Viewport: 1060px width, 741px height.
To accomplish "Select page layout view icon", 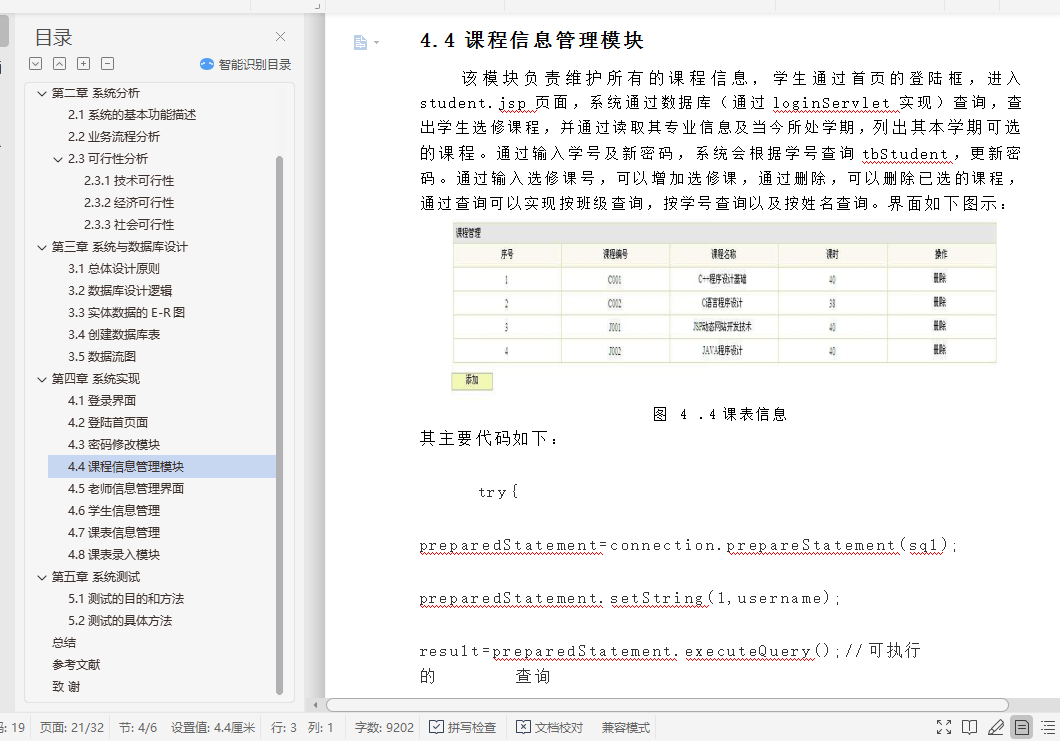I will (x=1021, y=727).
